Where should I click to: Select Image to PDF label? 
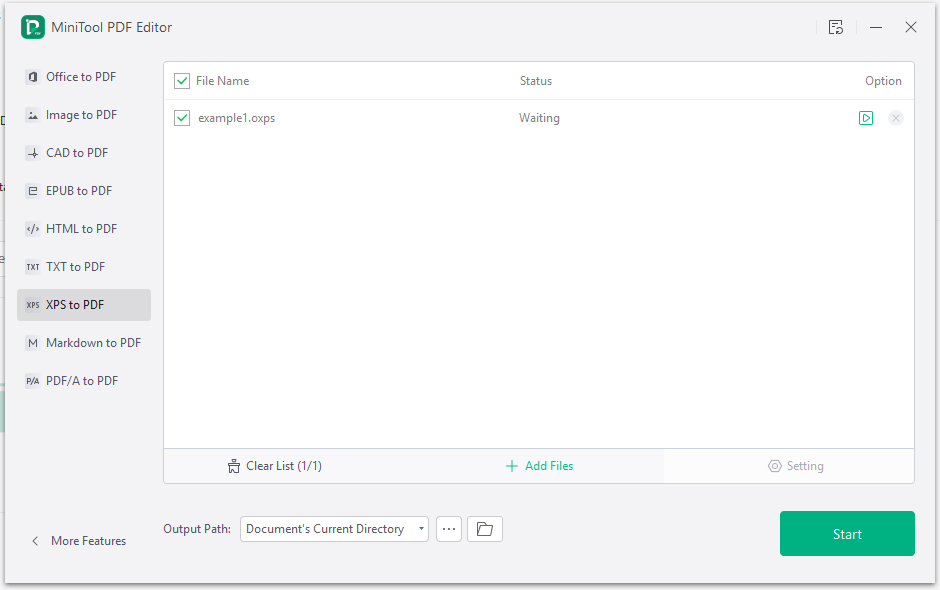82,115
